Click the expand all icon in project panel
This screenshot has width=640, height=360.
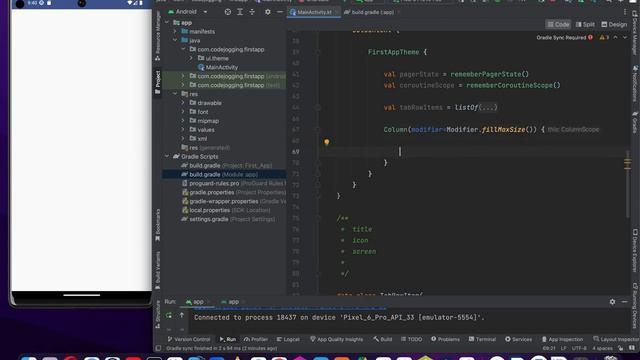240,12
